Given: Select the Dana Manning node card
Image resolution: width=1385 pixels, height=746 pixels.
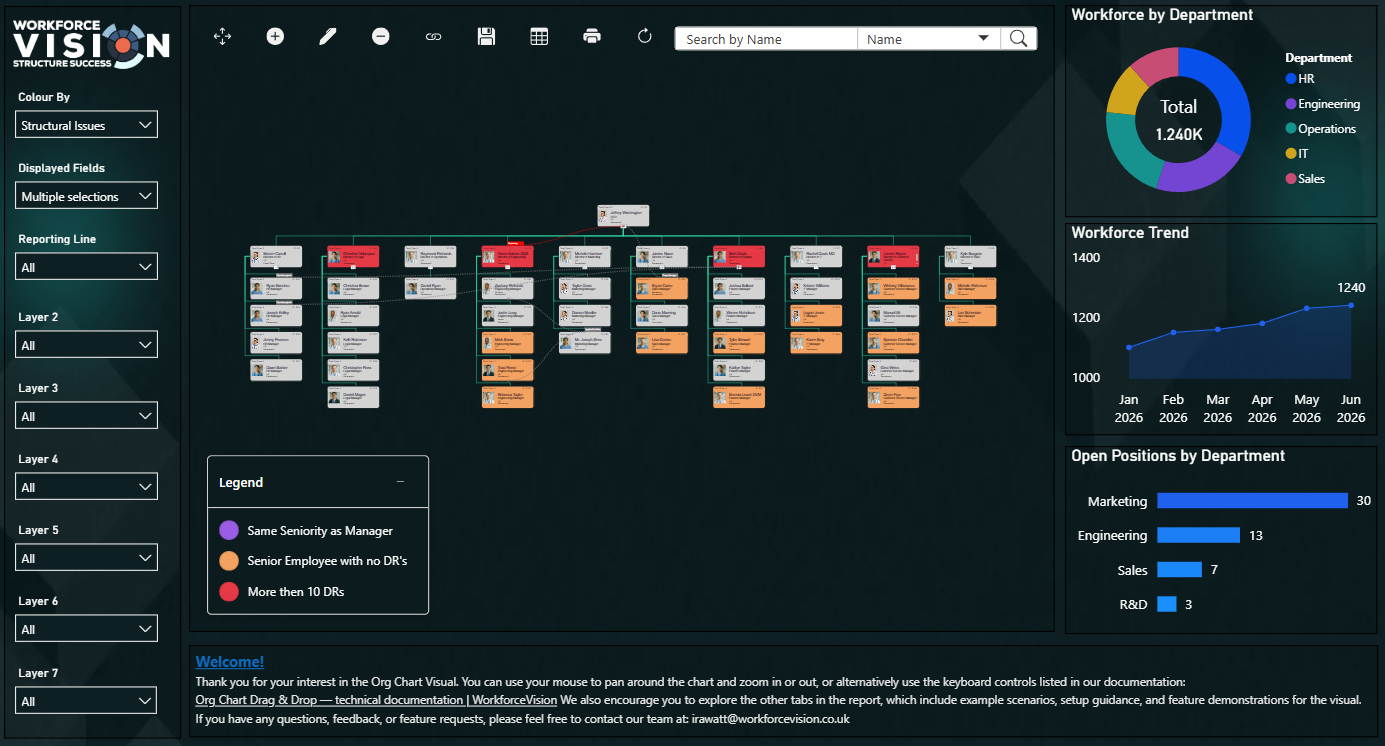Looking at the screenshot, I should pyautogui.click(x=661, y=315).
